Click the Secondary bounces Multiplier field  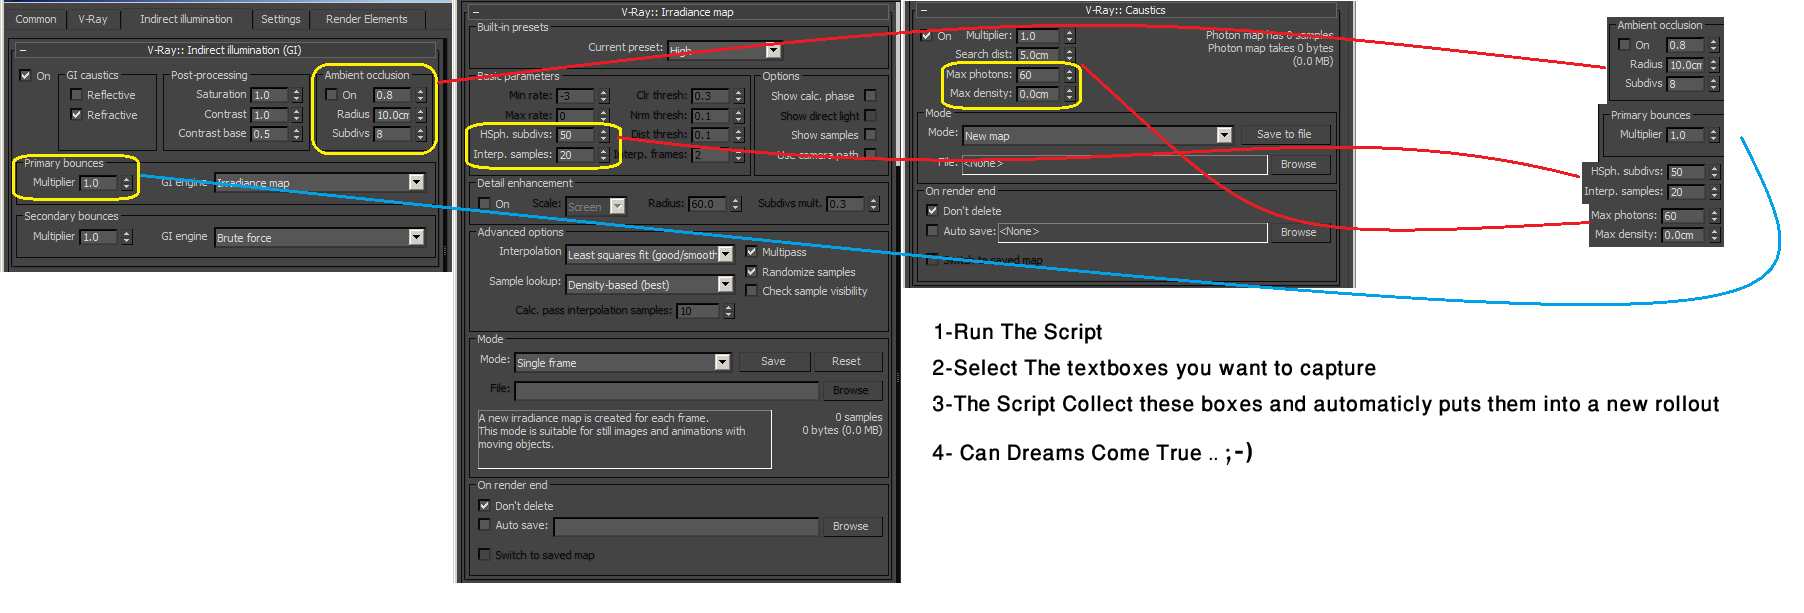(x=100, y=237)
